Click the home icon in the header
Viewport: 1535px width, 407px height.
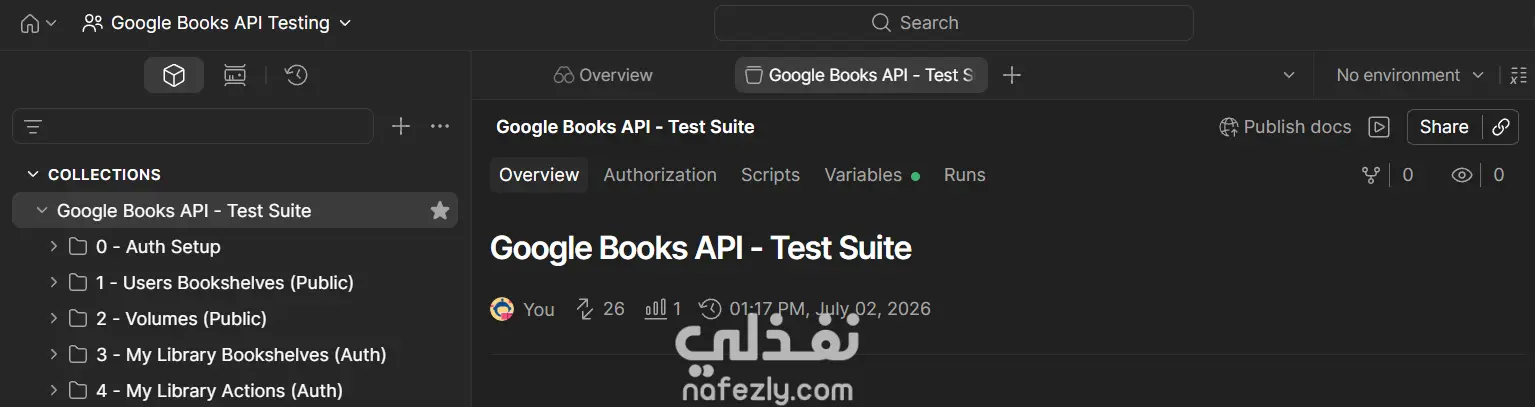31,23
